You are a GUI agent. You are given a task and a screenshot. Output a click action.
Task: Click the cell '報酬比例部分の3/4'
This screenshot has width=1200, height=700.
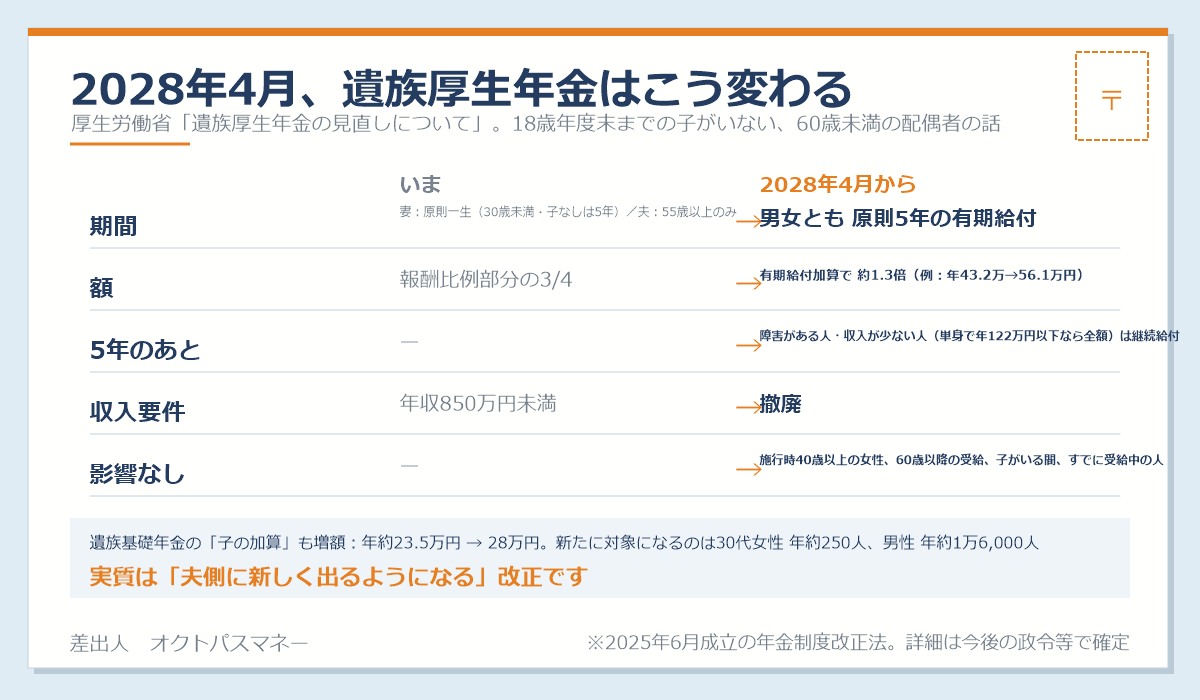486,279
